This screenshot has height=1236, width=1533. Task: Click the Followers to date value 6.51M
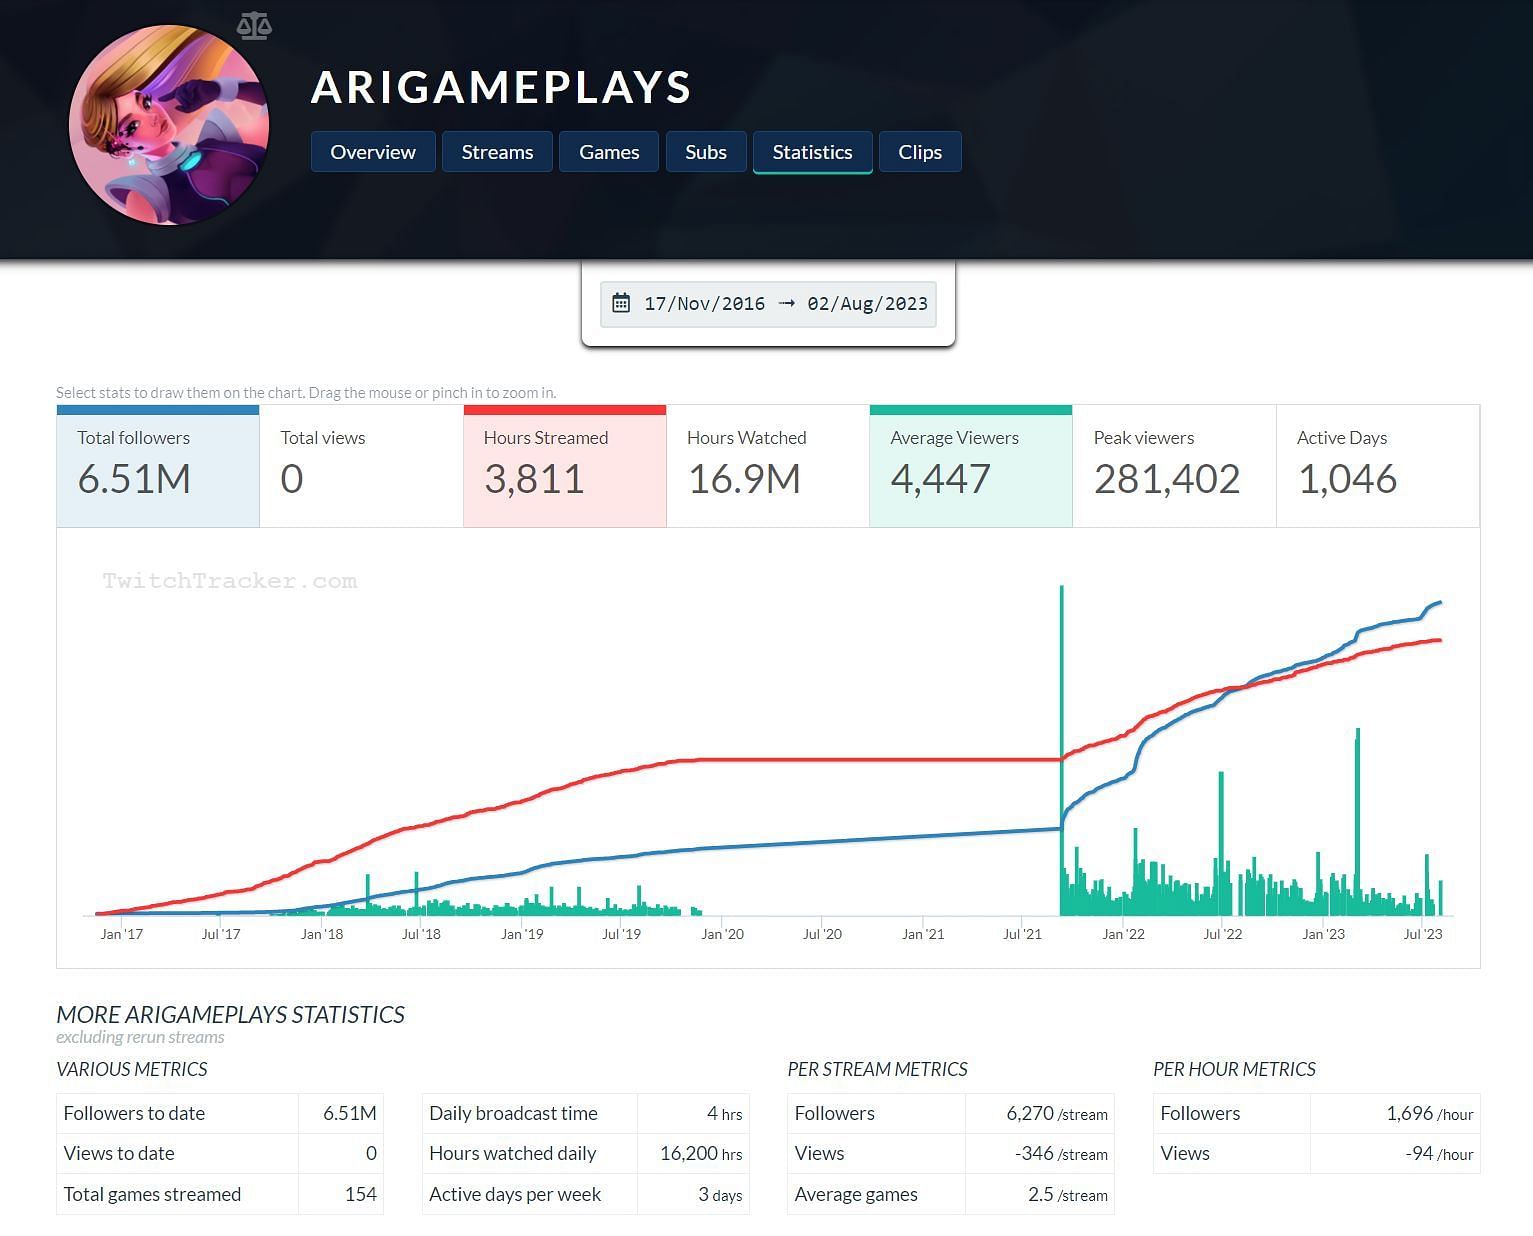pyautogui.click(x=350, y=1113)
